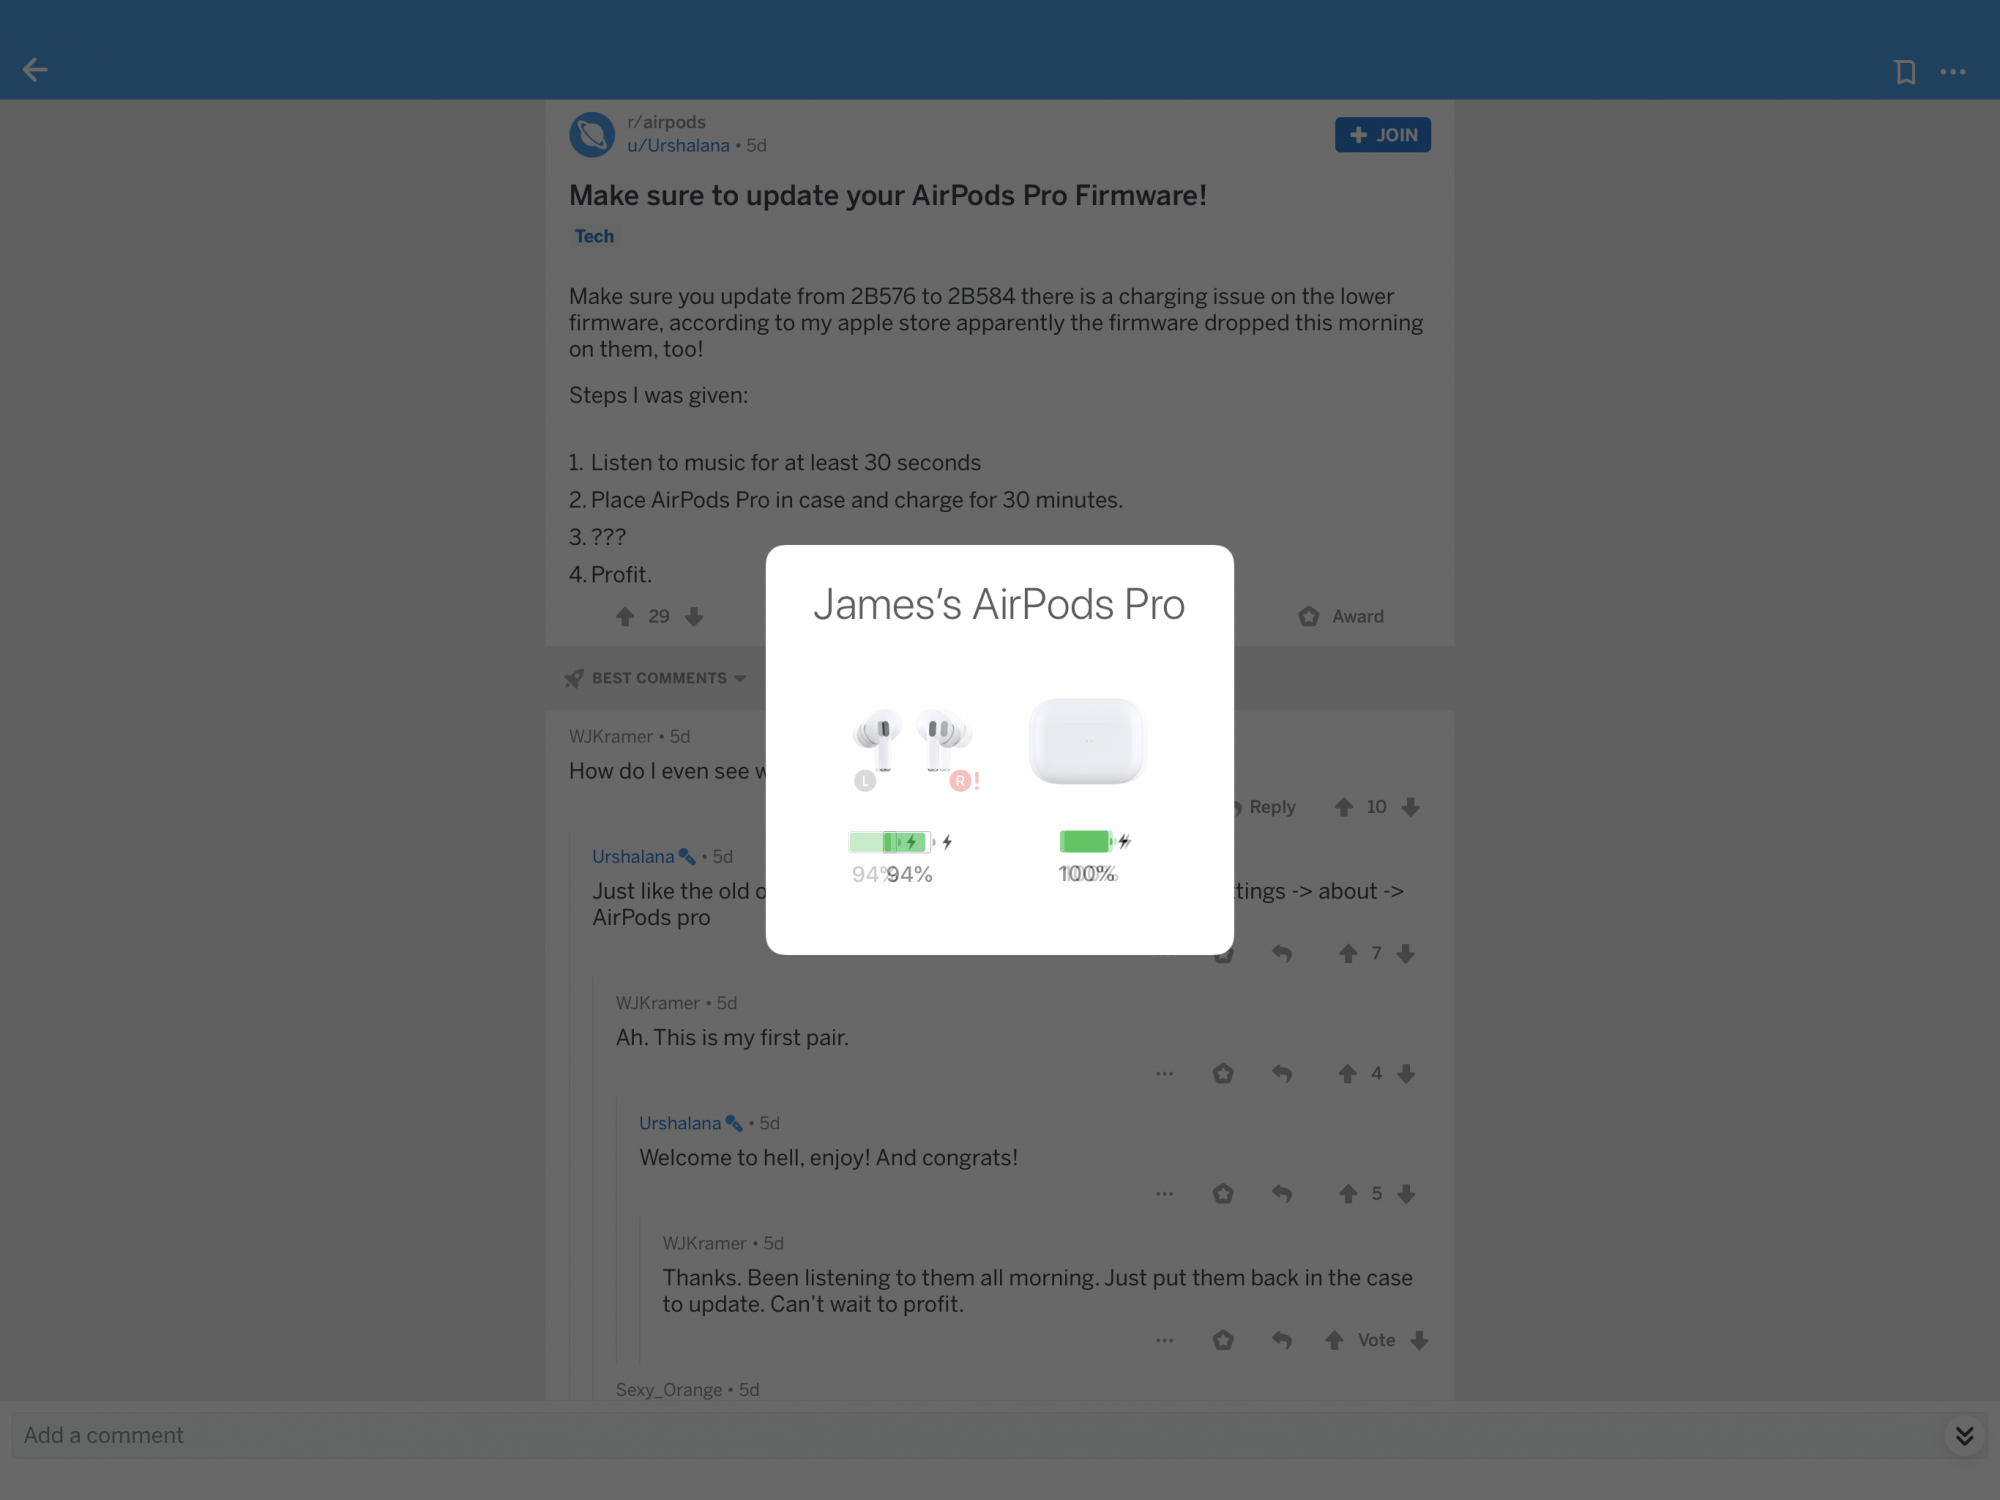Viewport: 2000px width, 1500px height.
Task: Open u/Urshalana profile link
Action: (x=678, y=145)
